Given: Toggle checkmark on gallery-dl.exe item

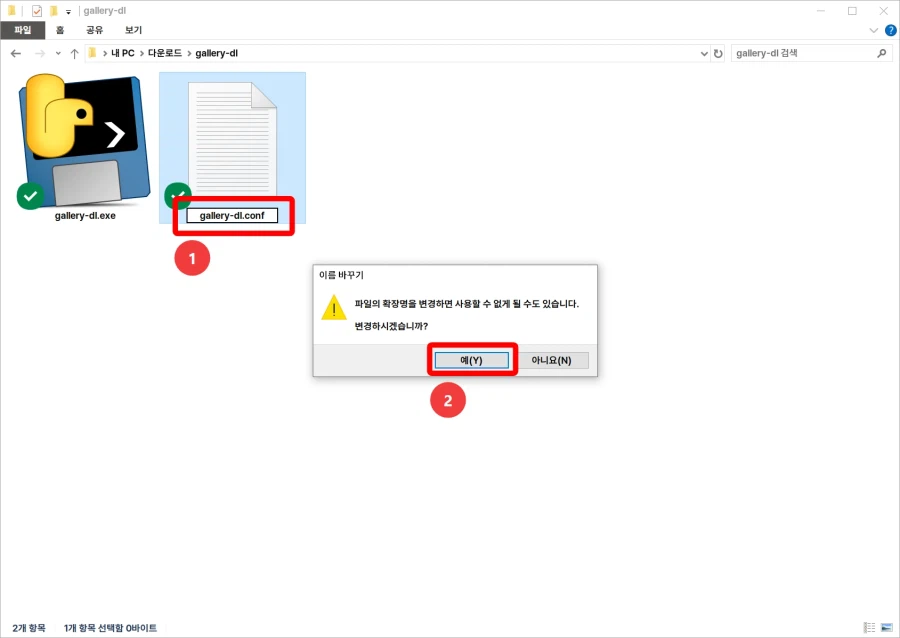Looking at the screenshot, I should (x=30, y=196).
